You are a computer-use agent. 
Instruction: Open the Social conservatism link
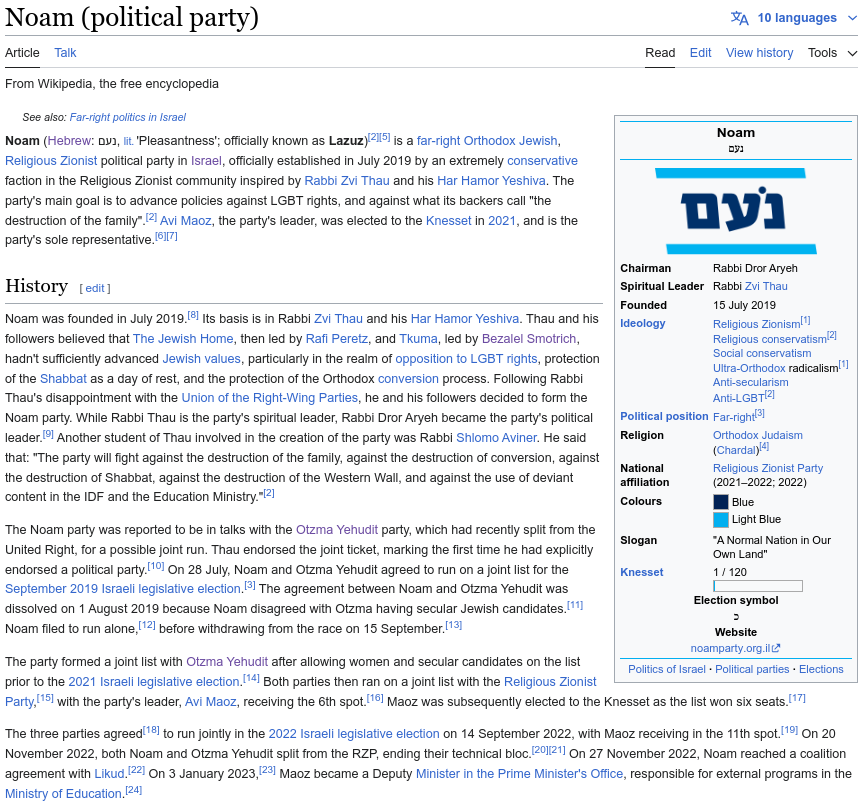click(x=762, y=353)
